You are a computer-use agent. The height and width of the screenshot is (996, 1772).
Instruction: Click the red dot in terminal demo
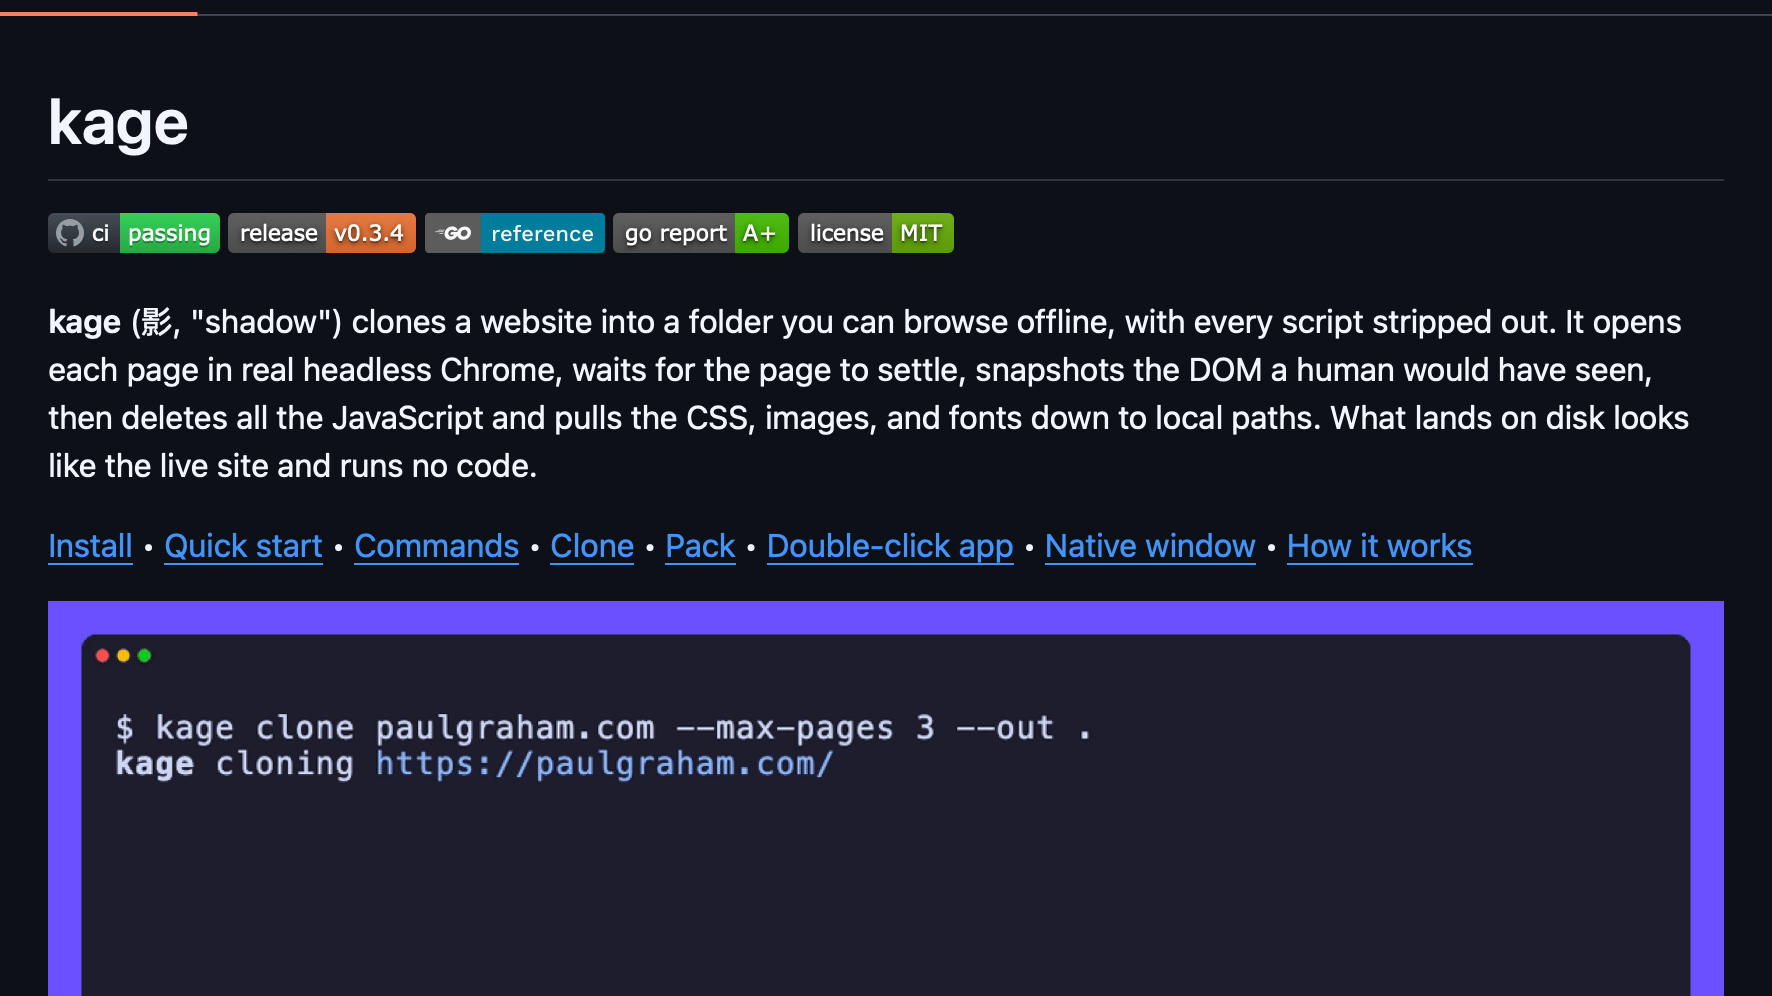[x=102, y=656]
